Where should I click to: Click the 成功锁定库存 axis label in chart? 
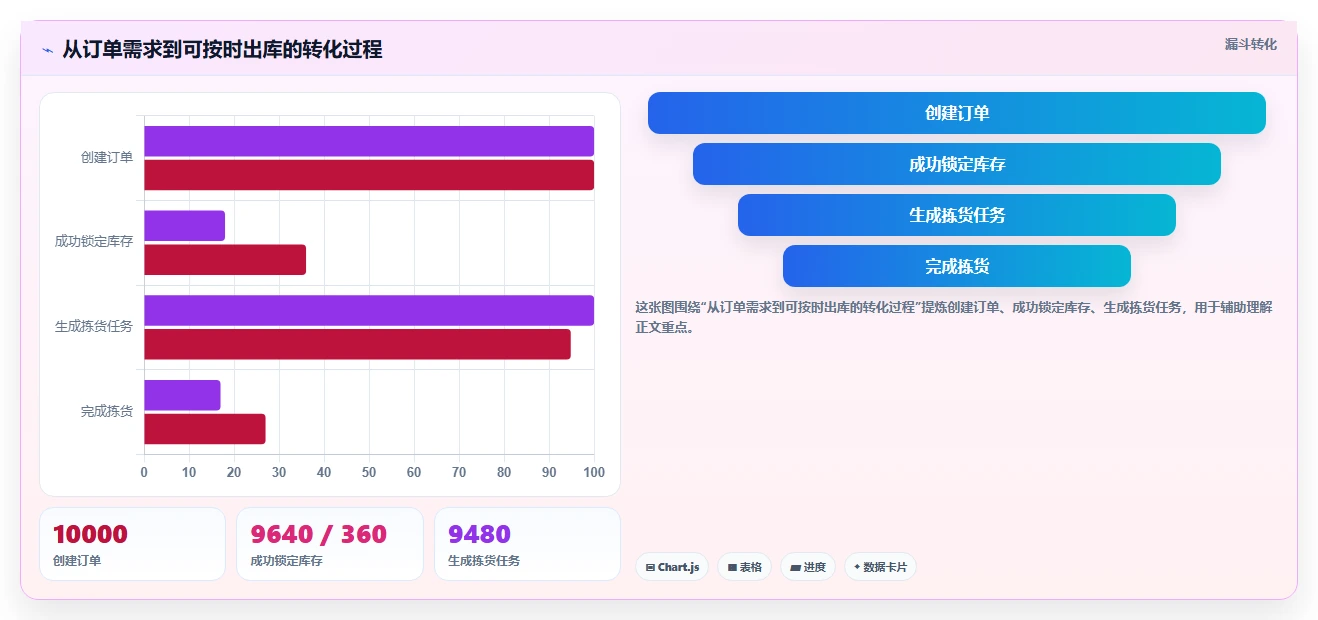pos(94,241)
